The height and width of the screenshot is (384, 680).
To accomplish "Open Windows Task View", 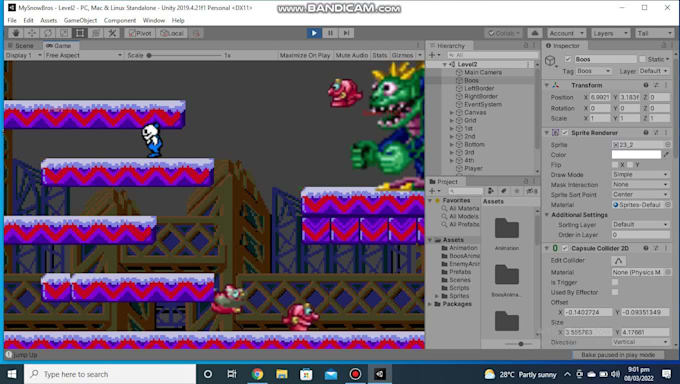I will click(232, 374).
